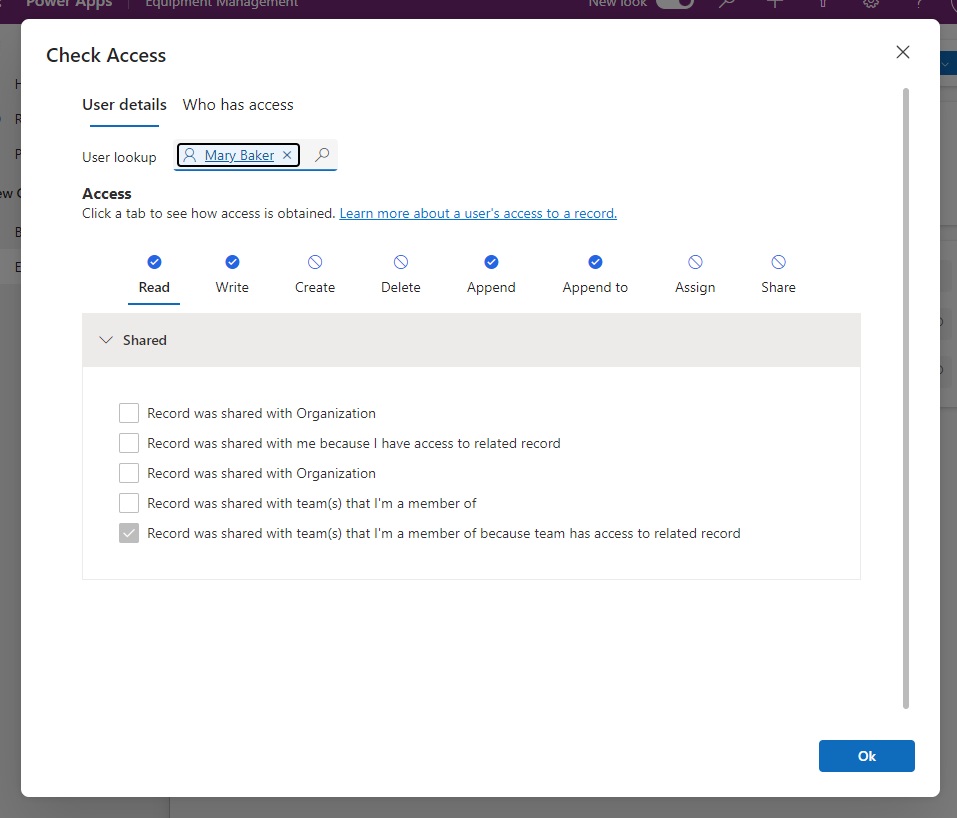Click the dialog vertical scrollbar

click(x=906, y=399)
